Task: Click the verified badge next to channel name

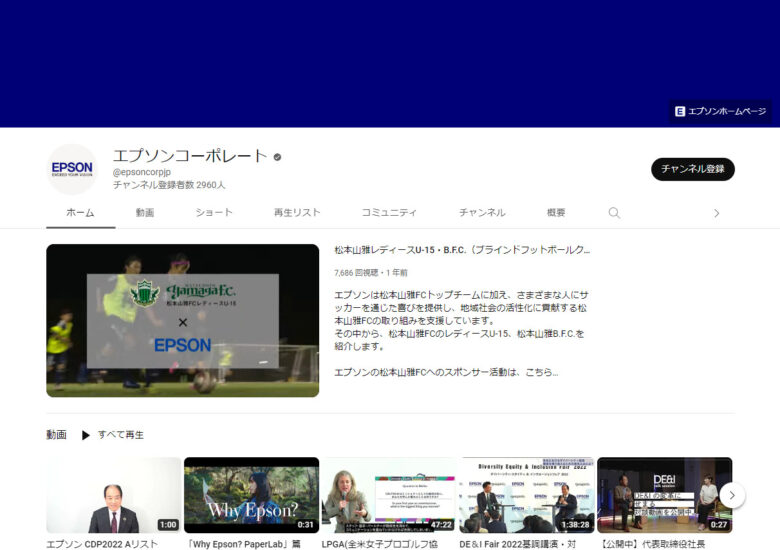Action: 278,157
